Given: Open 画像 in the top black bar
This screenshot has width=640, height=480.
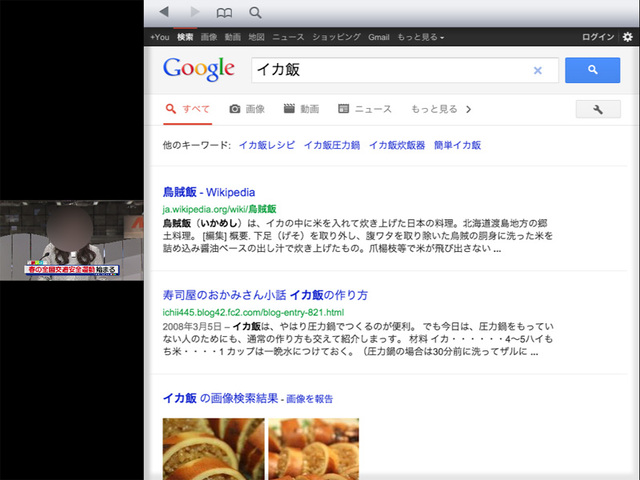Looking at the screenshot, I should pos(209,37).
